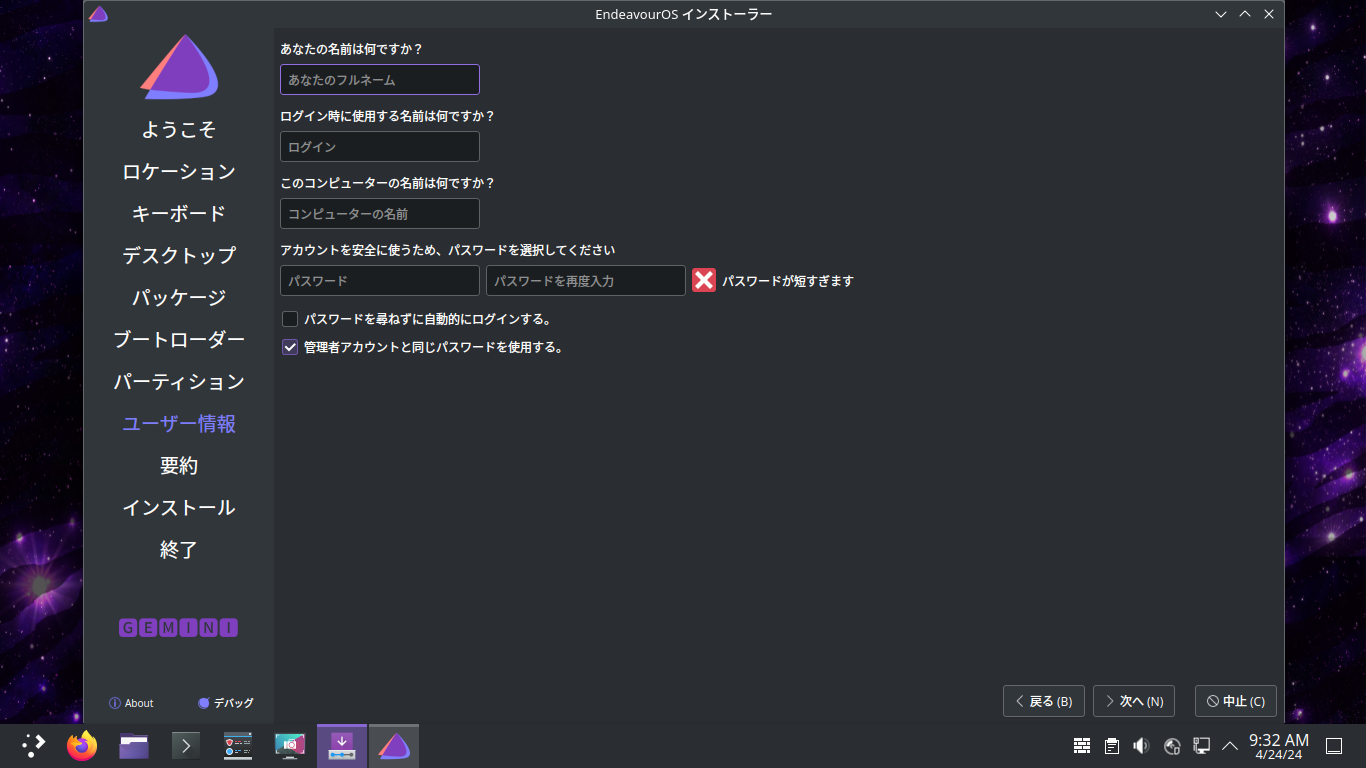Click the EndeavourOS icon in the title bar

[98, 14]
